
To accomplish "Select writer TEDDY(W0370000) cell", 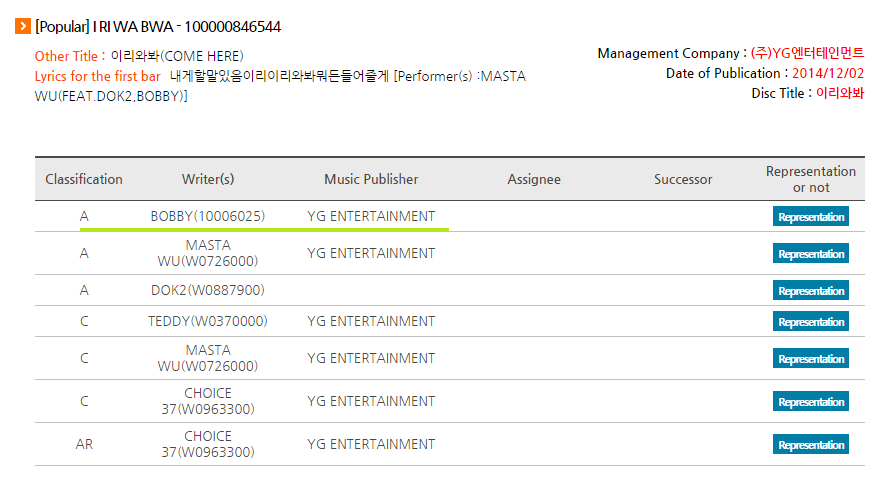I will coord(208,321).
